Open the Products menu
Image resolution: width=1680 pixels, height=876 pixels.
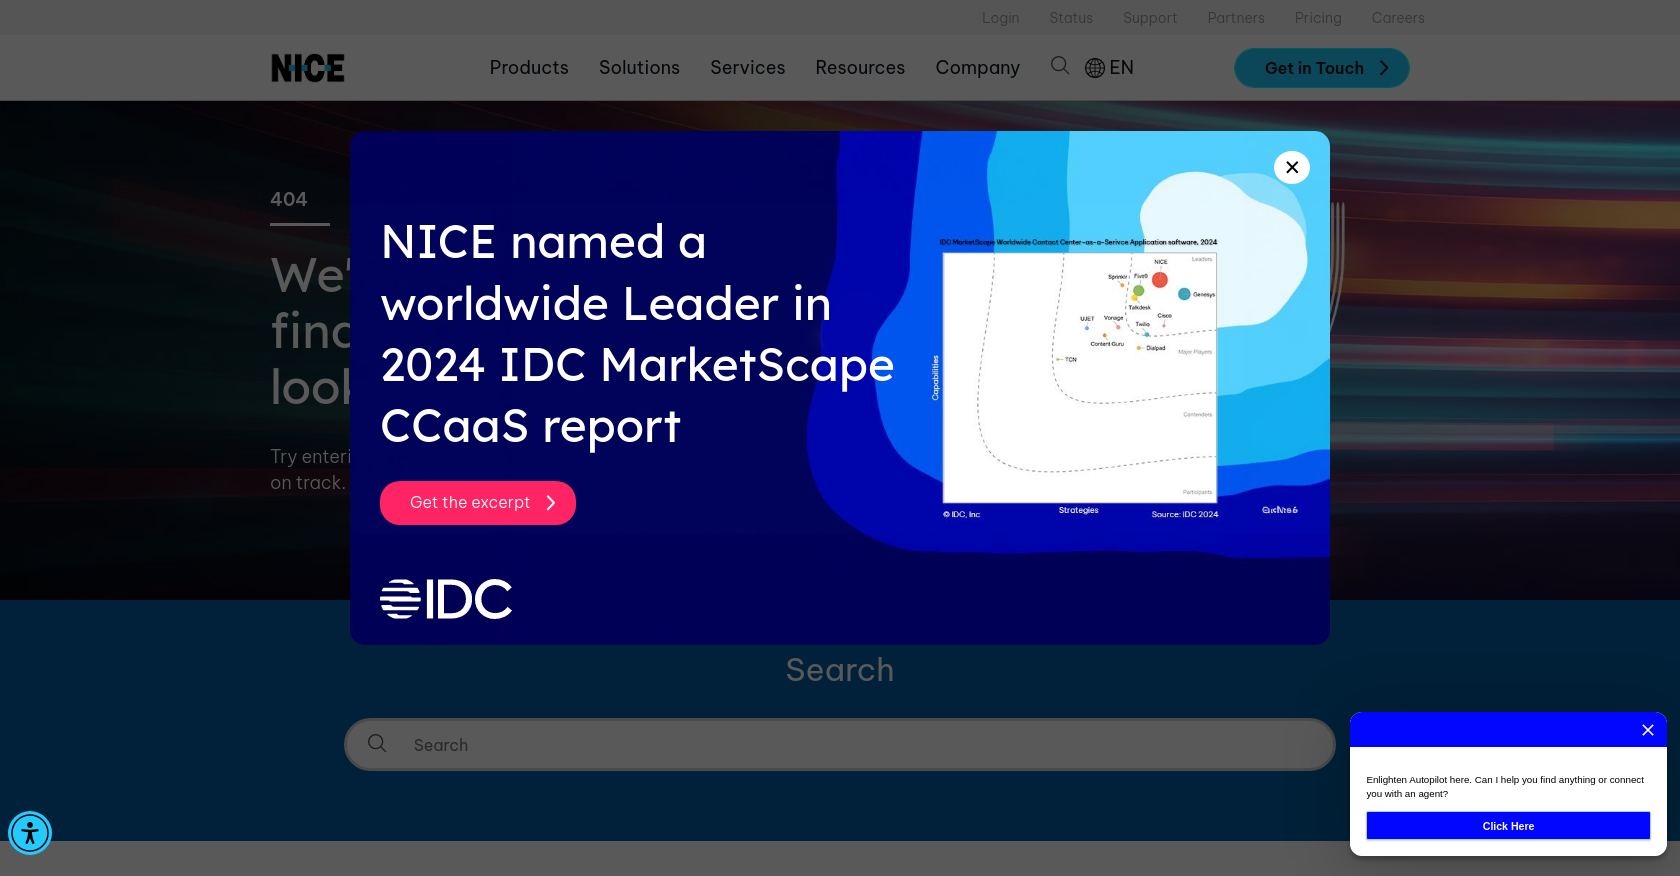click(529, 68)
